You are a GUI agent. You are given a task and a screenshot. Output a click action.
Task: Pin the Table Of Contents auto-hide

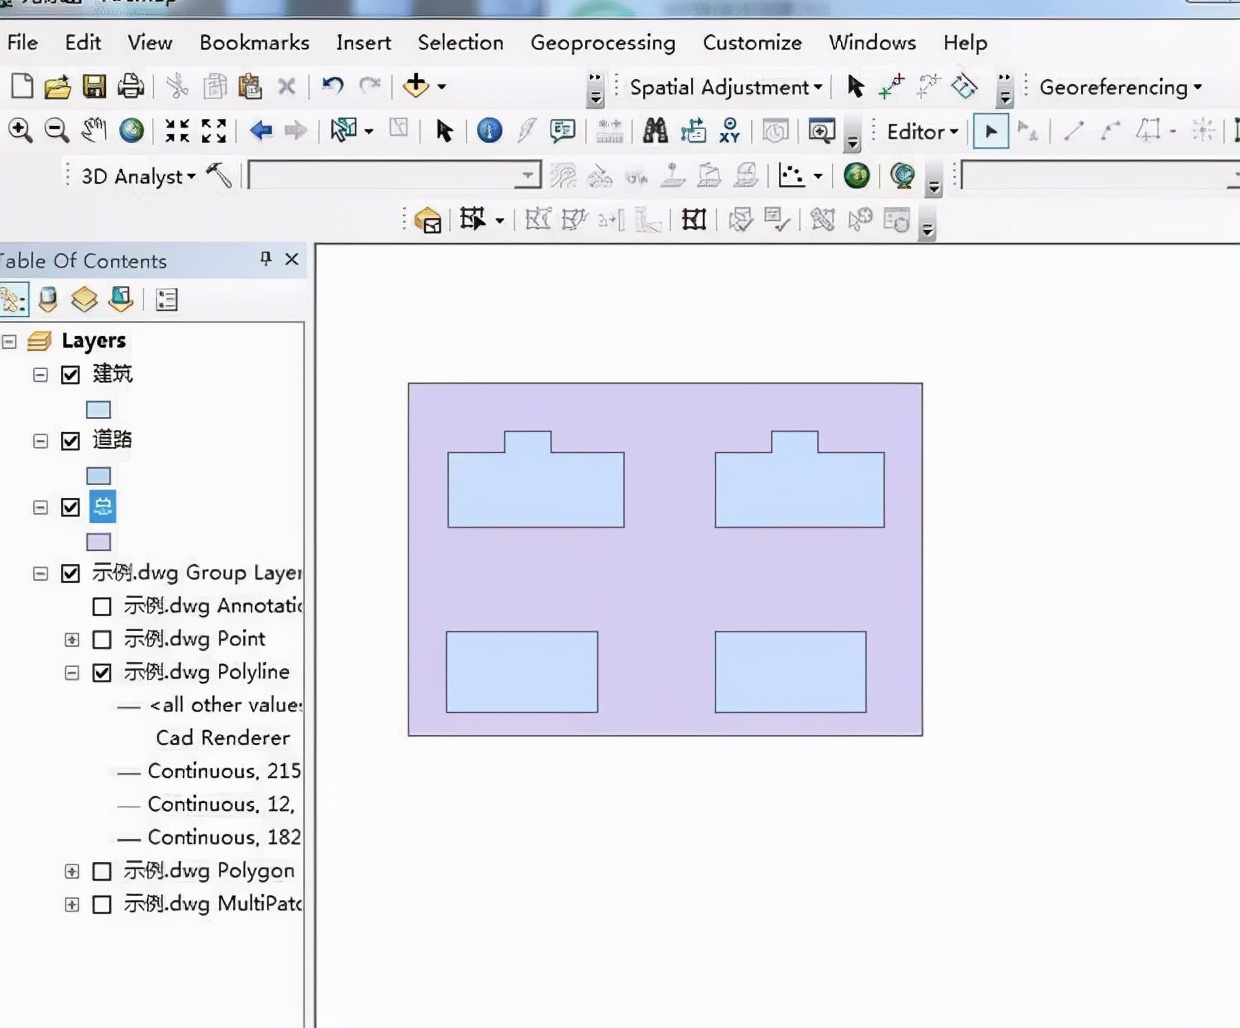pyautogui.click(x=266, y=259)
